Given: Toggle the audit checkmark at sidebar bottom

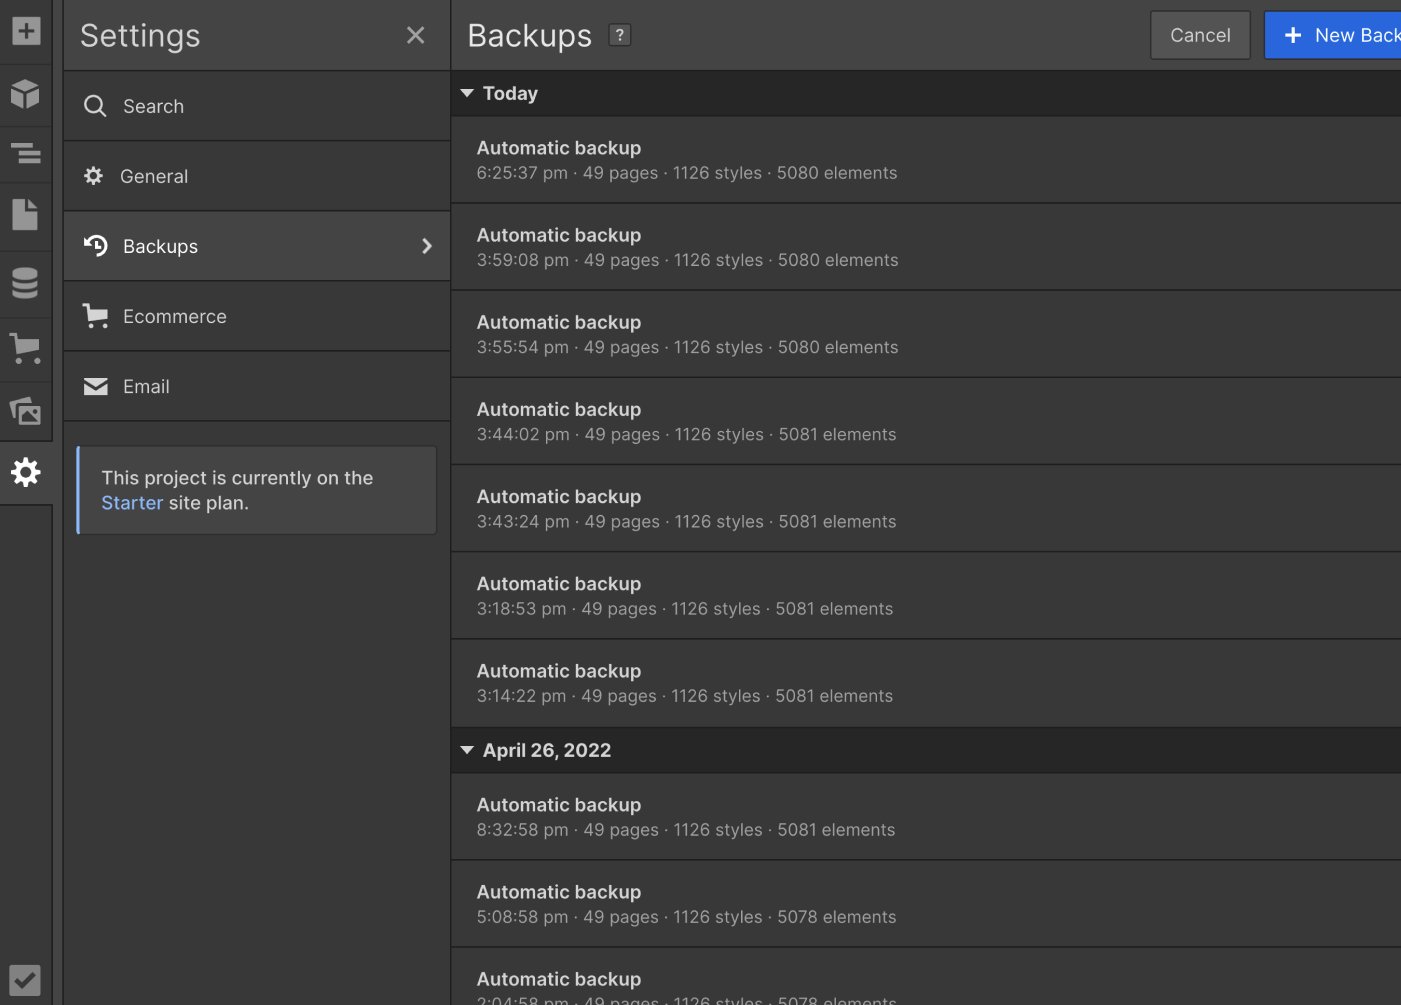Looking at the screenshot, I should 26,979.
